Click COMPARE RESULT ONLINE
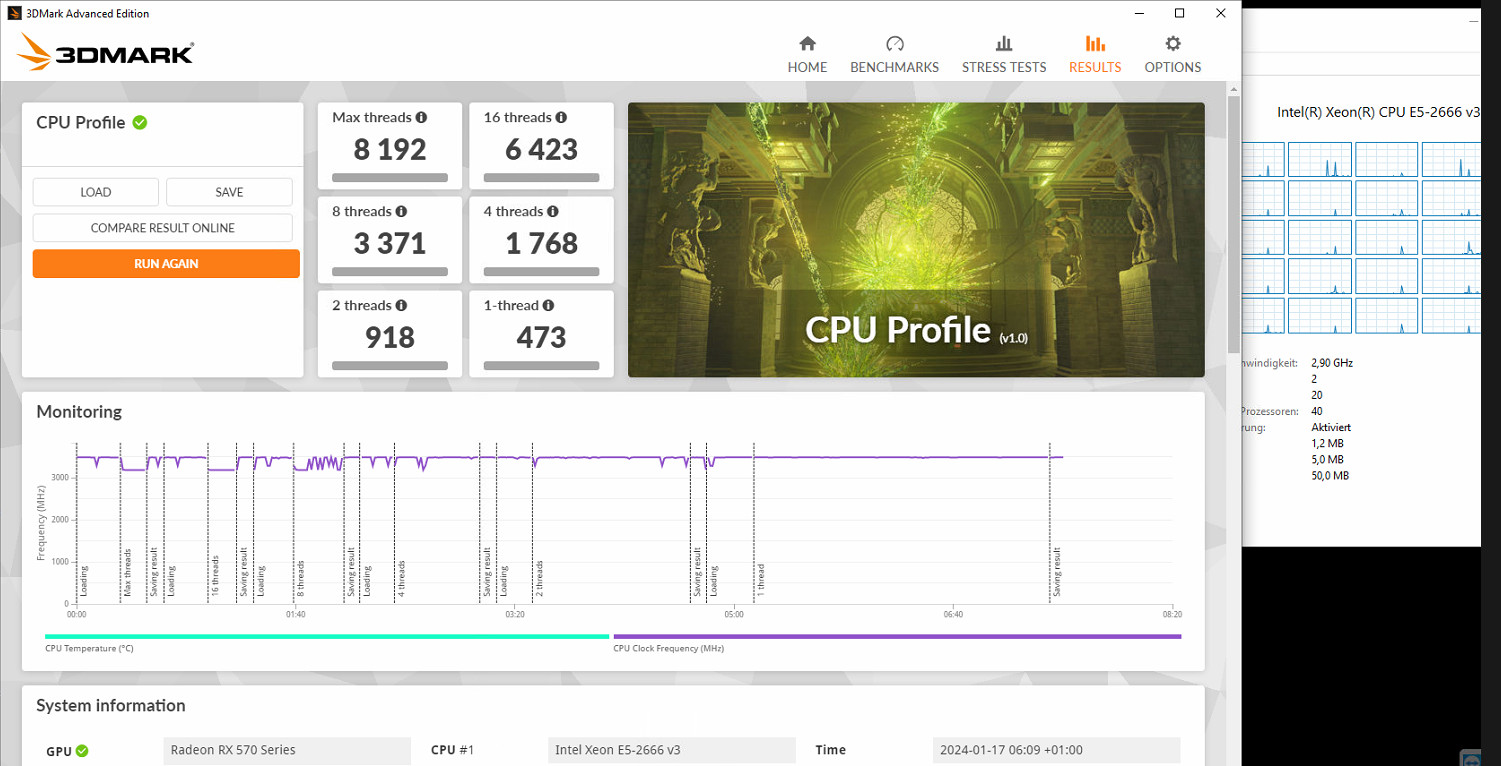The width and height of the screenshot is (1501, 766). [163, 228]
